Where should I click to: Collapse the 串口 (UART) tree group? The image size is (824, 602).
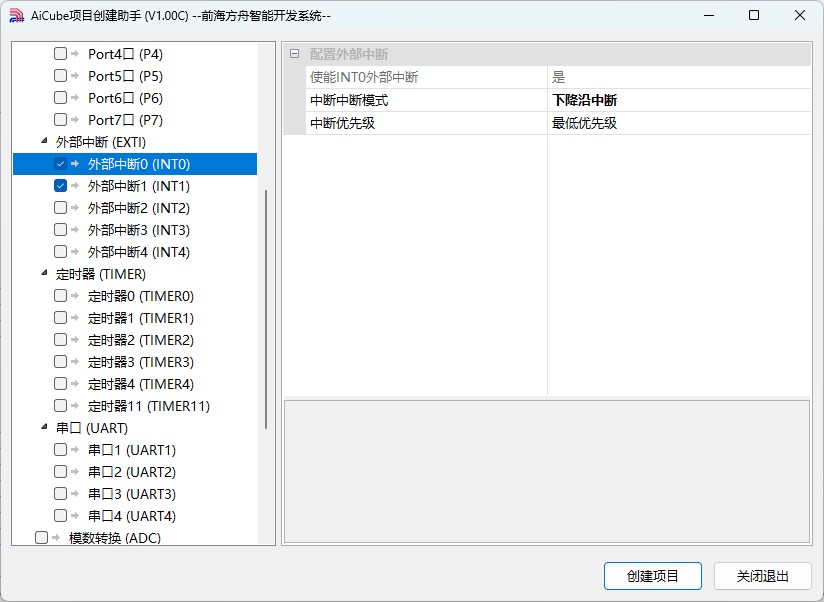click(44, 427)
